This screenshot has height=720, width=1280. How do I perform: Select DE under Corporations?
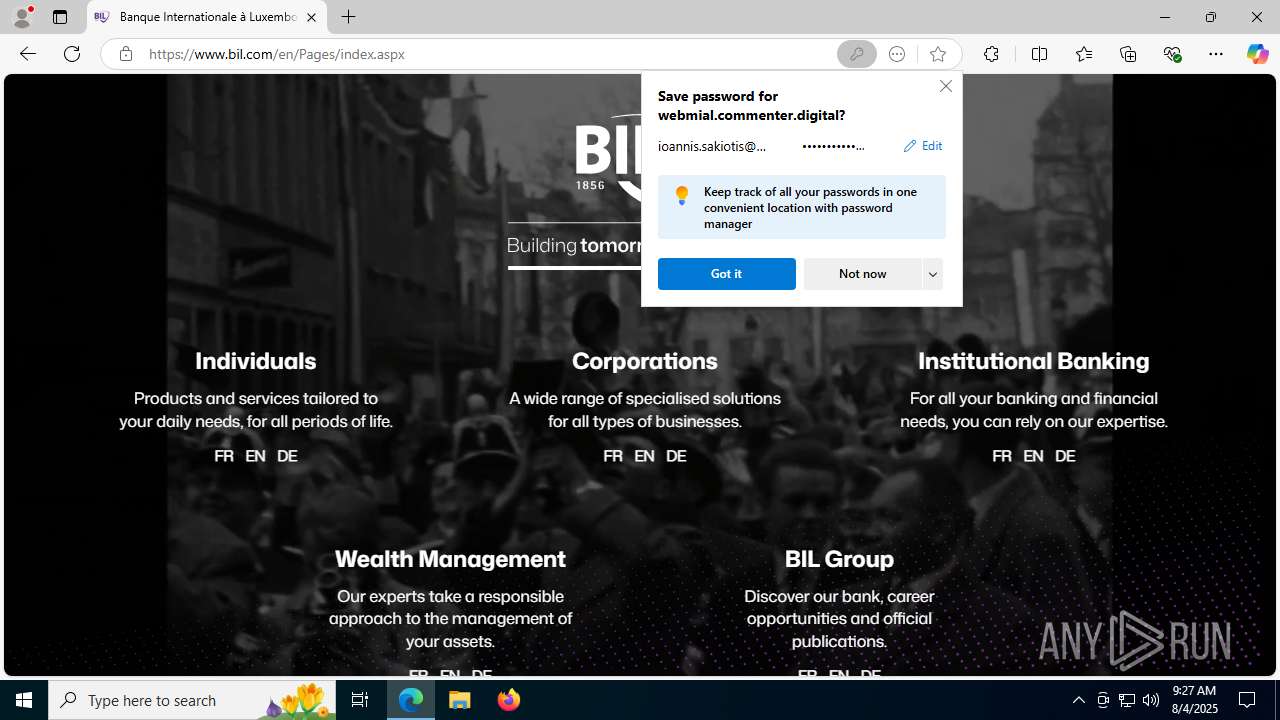point(676,456)
